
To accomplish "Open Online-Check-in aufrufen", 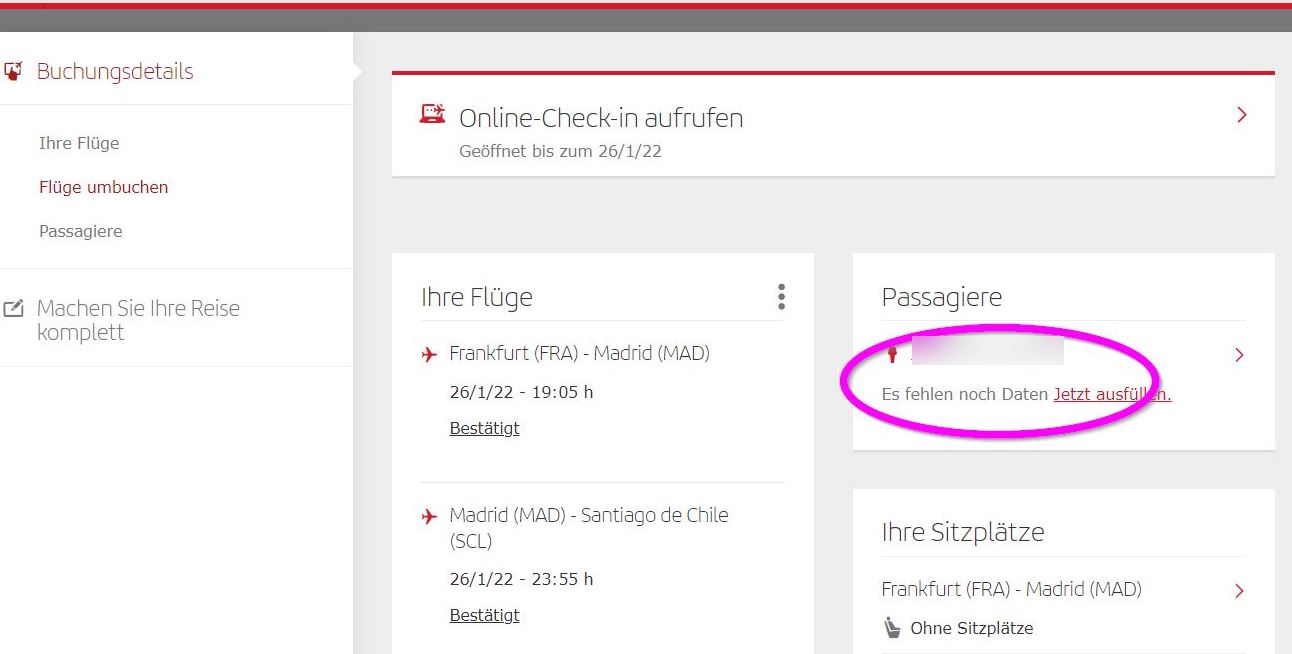I will (x=600, y=118).
